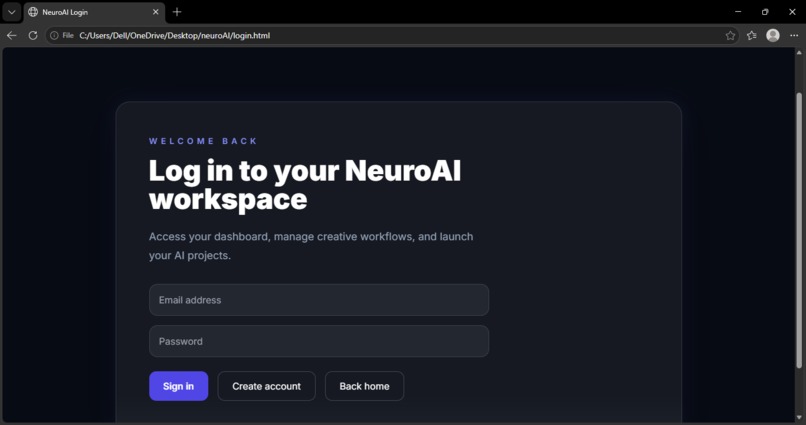Click the Back home button
The width and height of the screenshot is (806, 425).
pyautogui.click(x=364, y=386)
